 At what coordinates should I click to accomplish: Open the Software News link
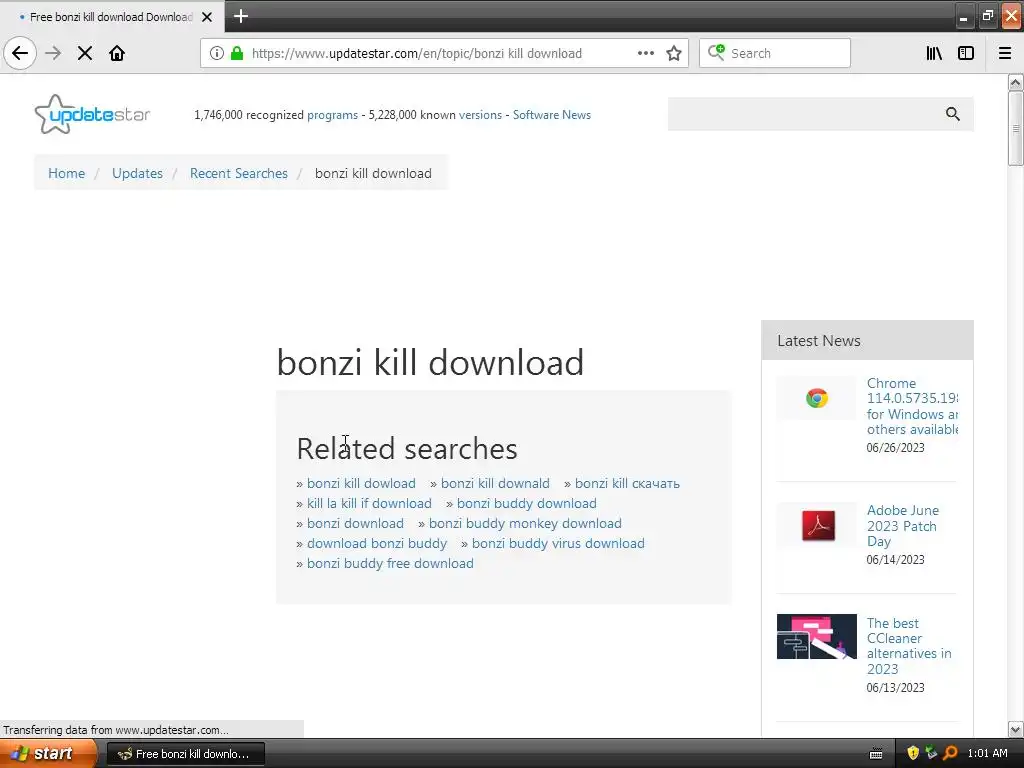(552, 115)
